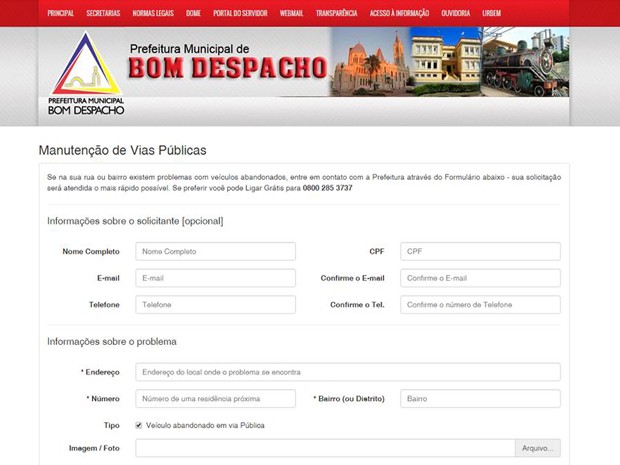Open Acesso à Informação menu
Image resolution: width=620 pixels, height=465 pixels.
pyautogui.click(x=399, y=13)
